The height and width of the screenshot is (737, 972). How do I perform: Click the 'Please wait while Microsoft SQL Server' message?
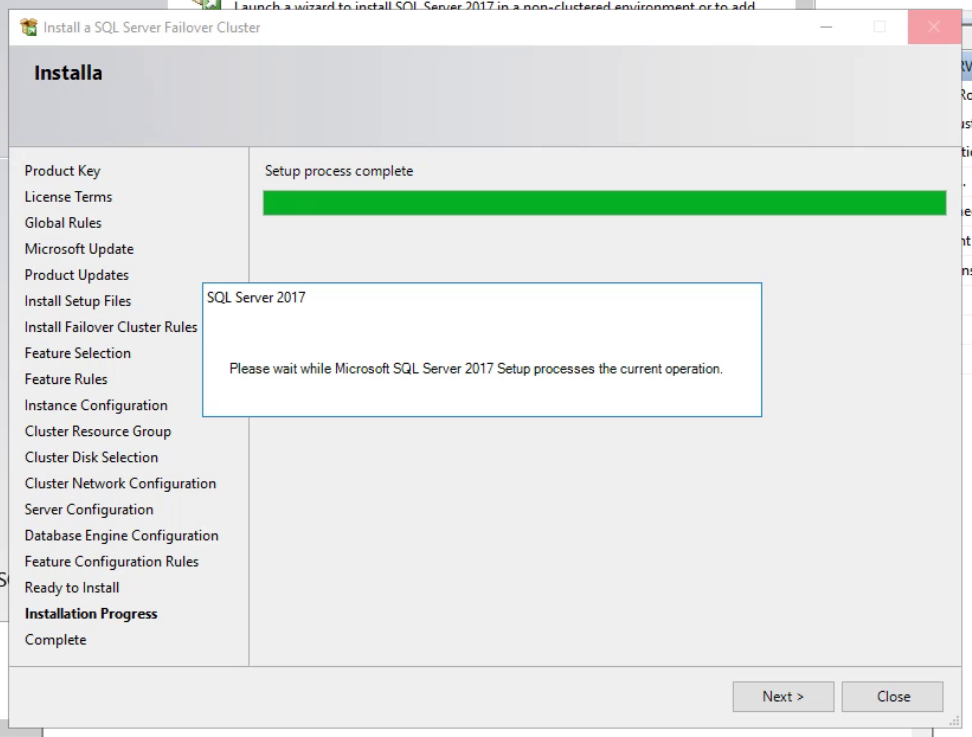pyautogui.click(x=476, y=368)
